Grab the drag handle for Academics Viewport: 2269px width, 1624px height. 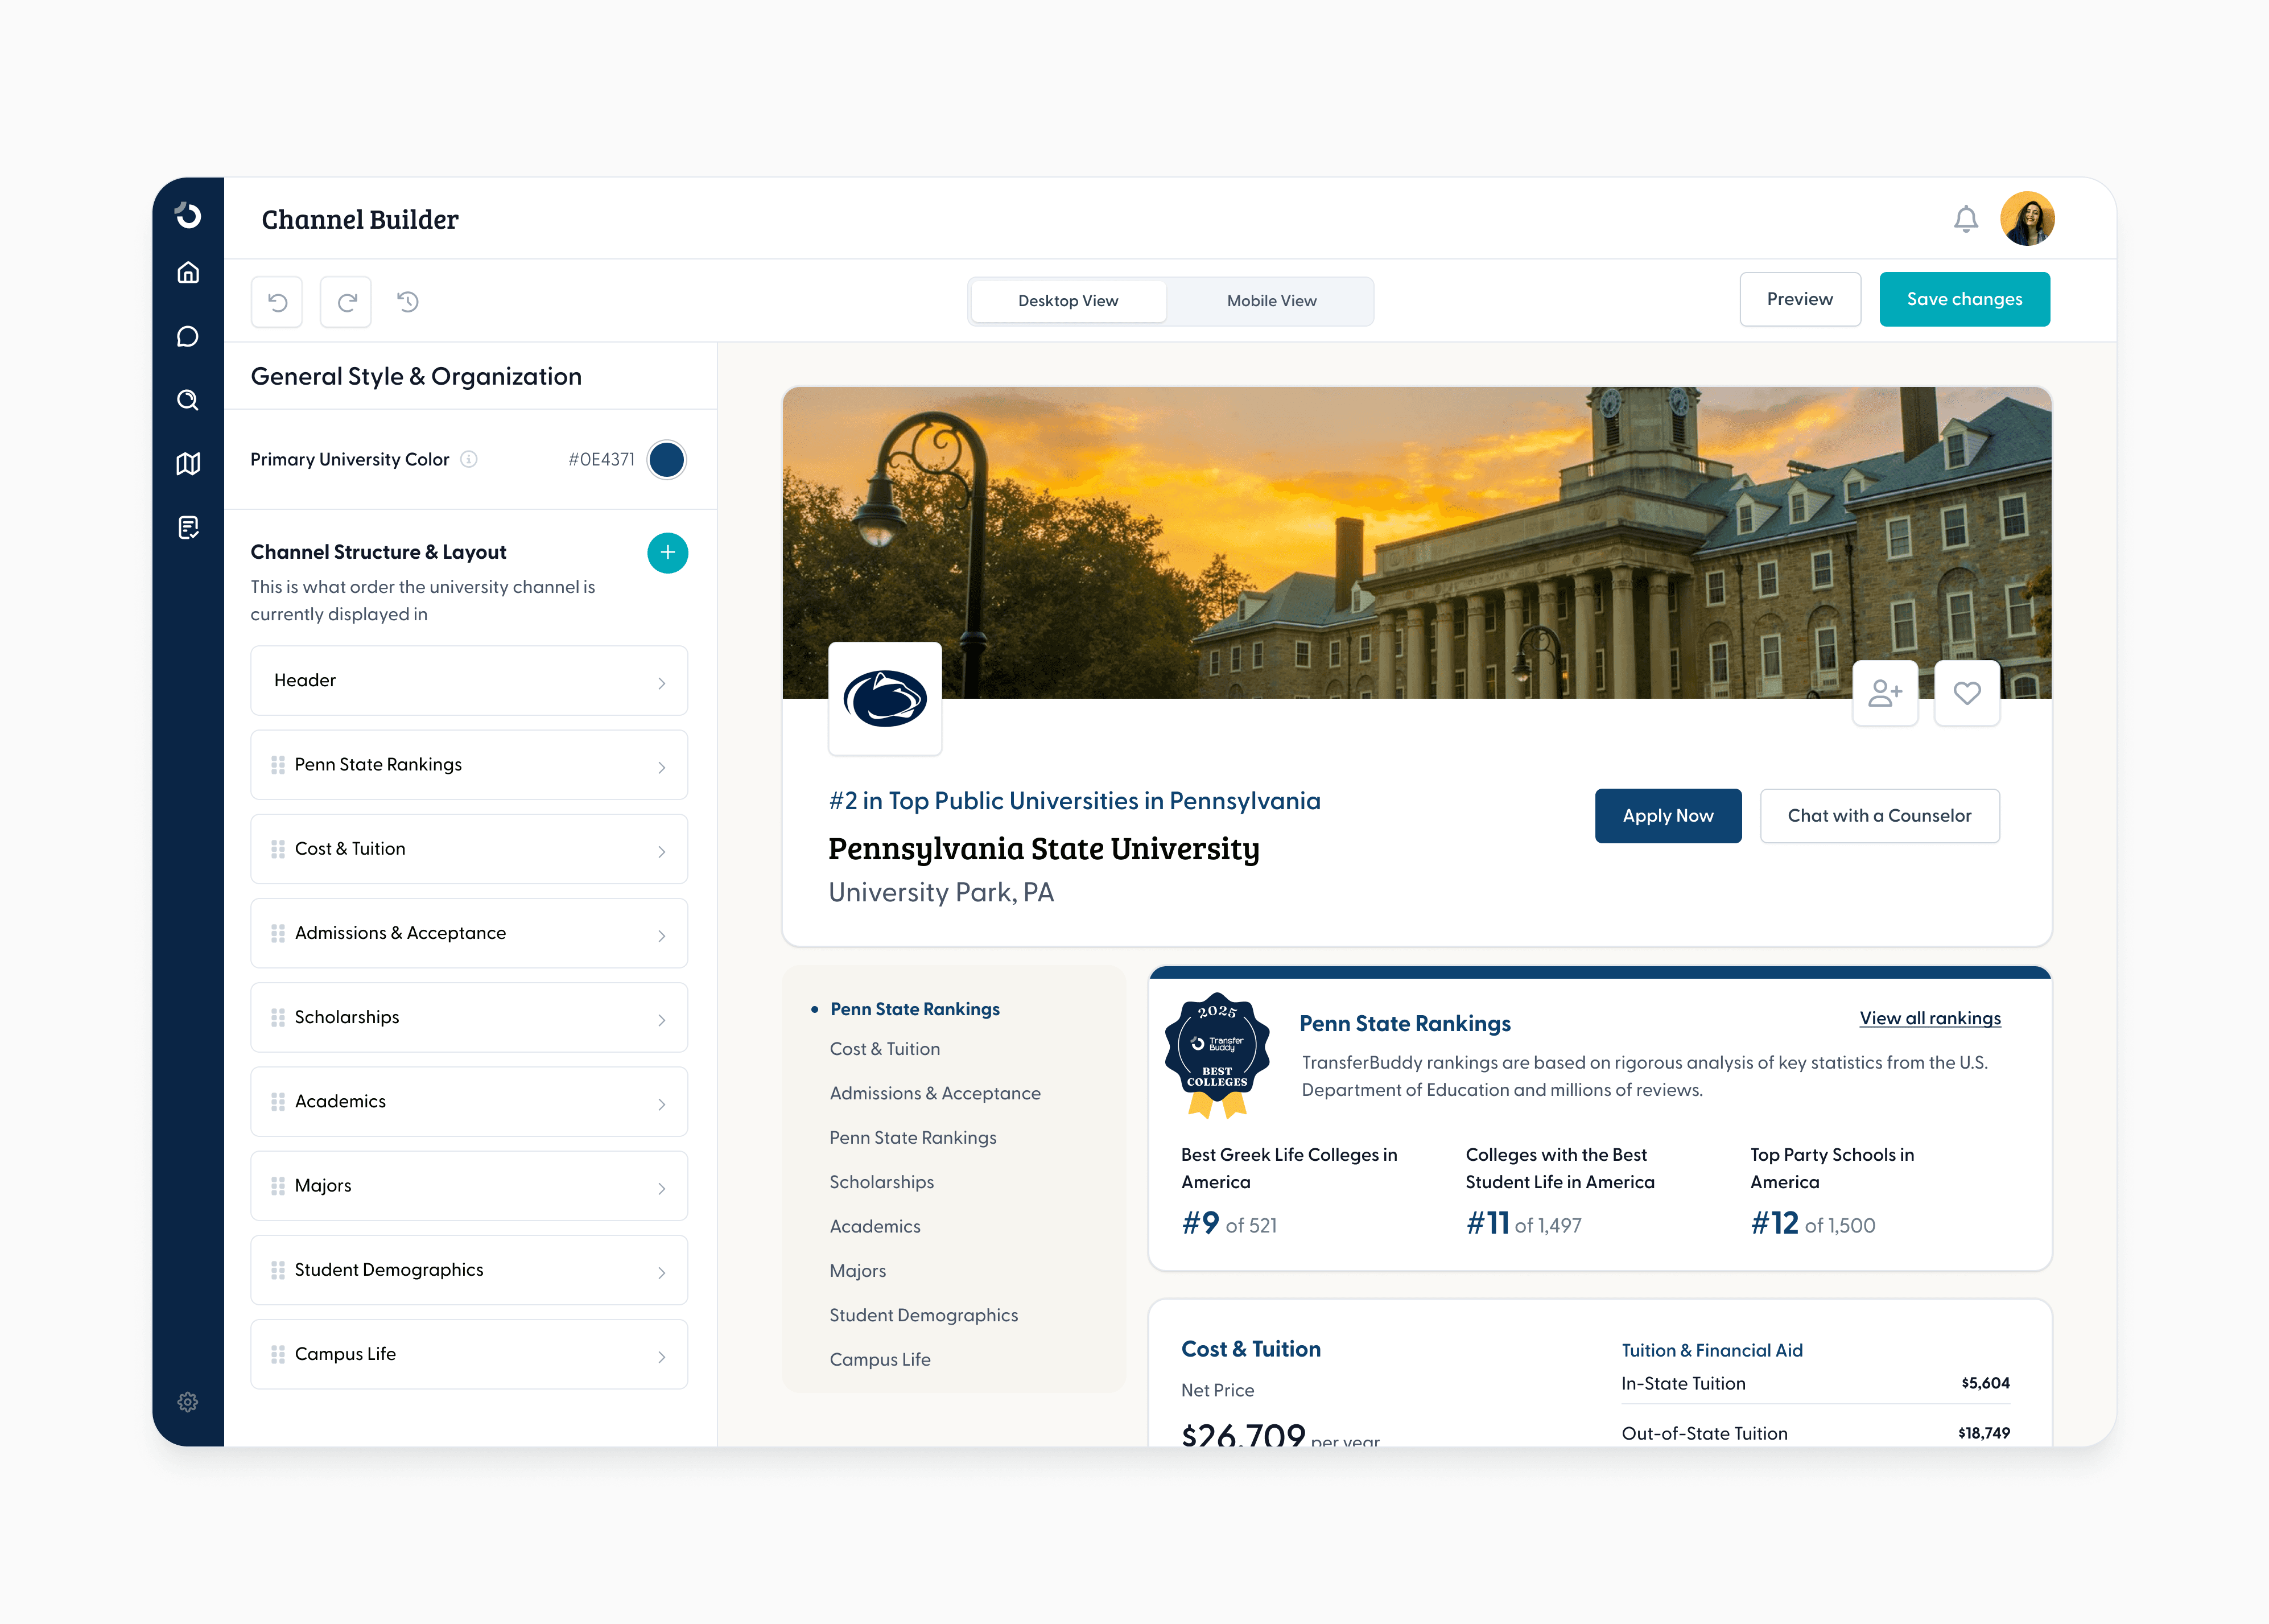(x=278, y=1102)
